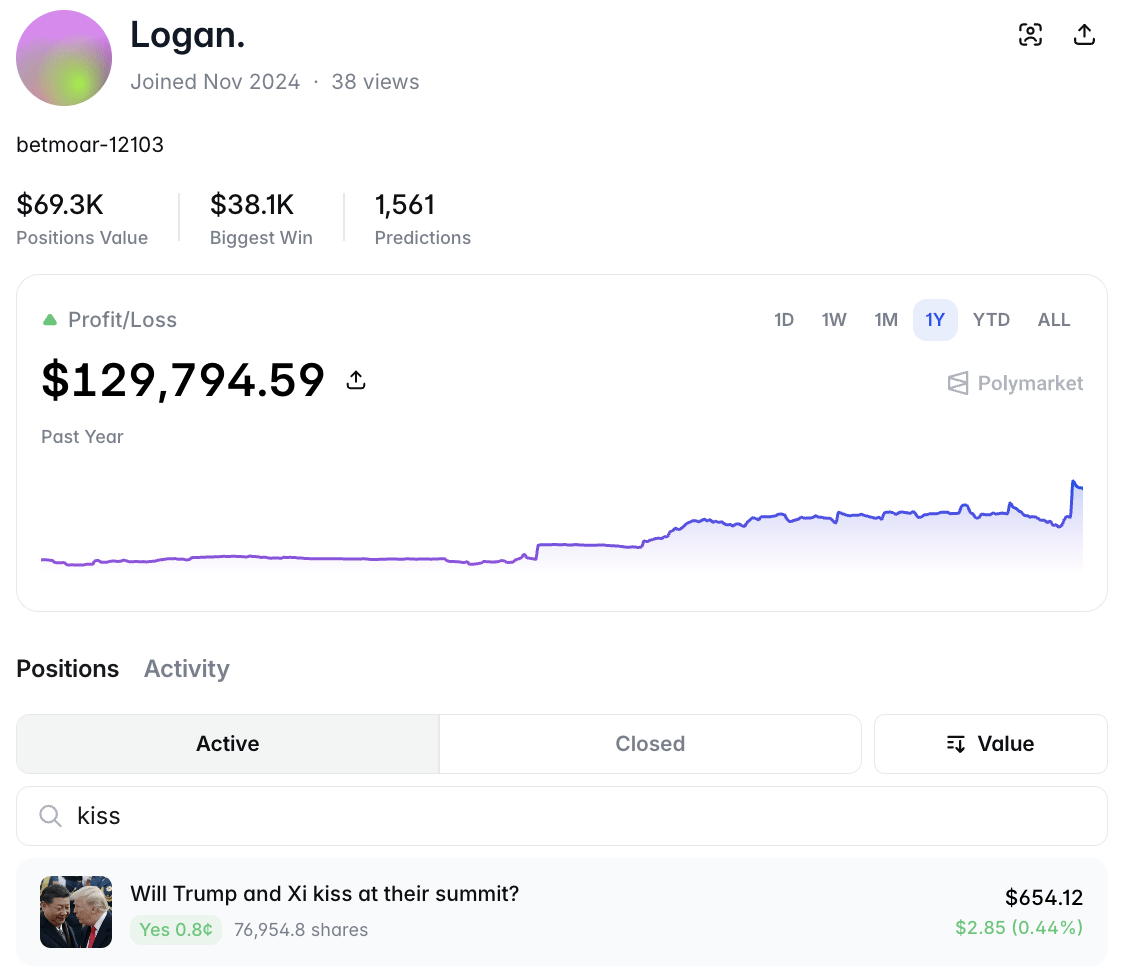Show Closed positions

[650, 743]
